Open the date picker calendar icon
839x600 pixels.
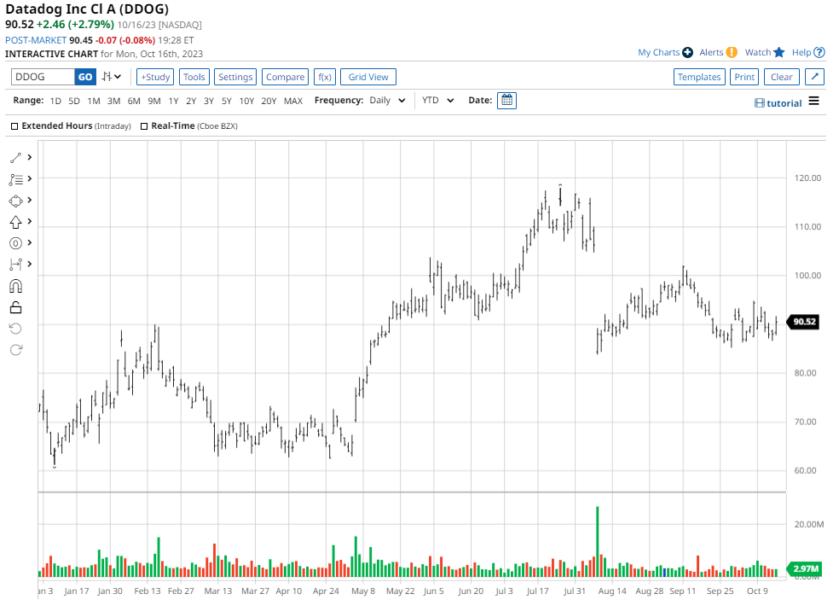507,100
